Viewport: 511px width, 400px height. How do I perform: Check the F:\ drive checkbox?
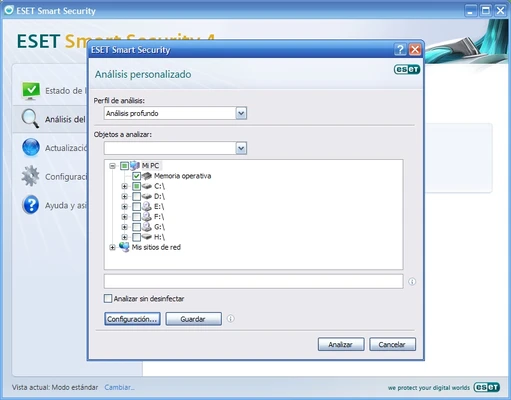[136, 217]
